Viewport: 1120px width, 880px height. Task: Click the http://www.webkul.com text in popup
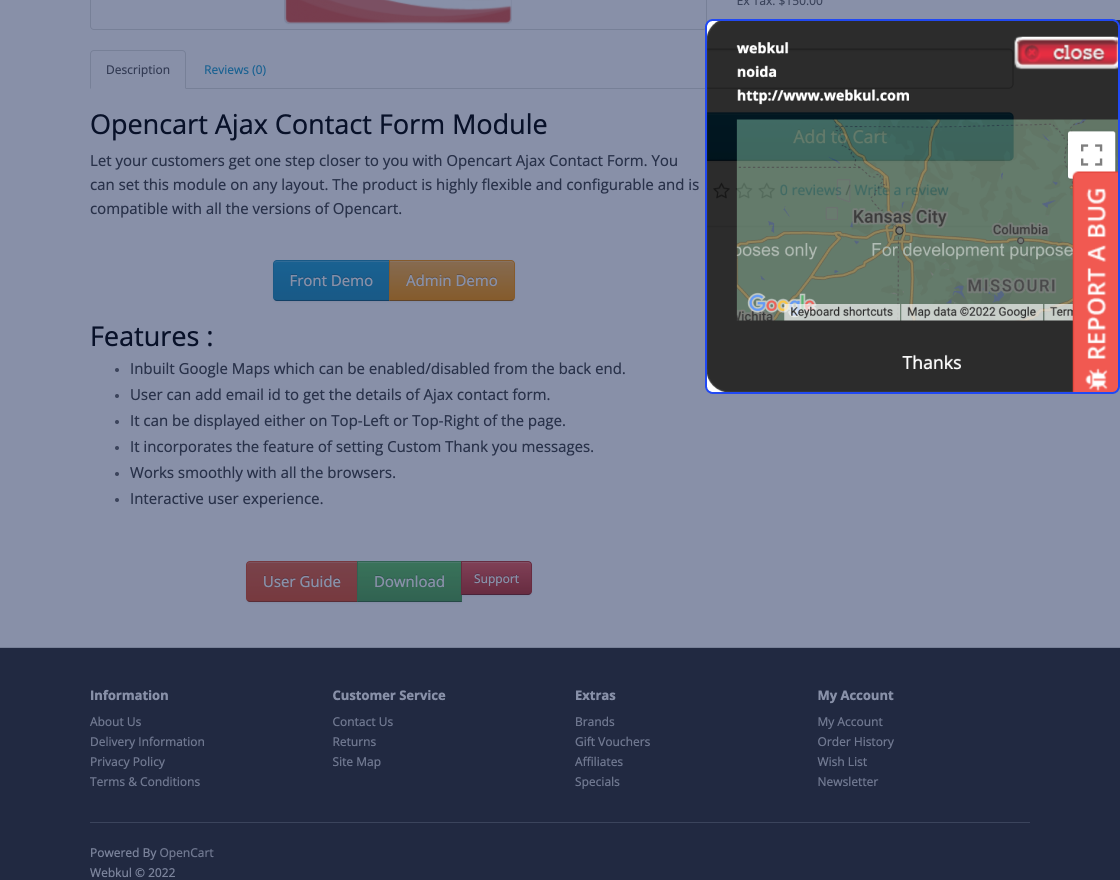823,95
